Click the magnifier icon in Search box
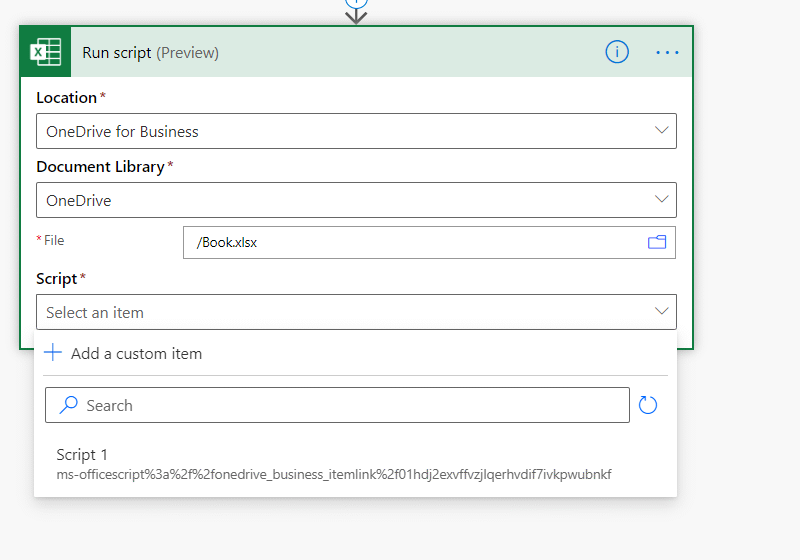 (68, 405)
